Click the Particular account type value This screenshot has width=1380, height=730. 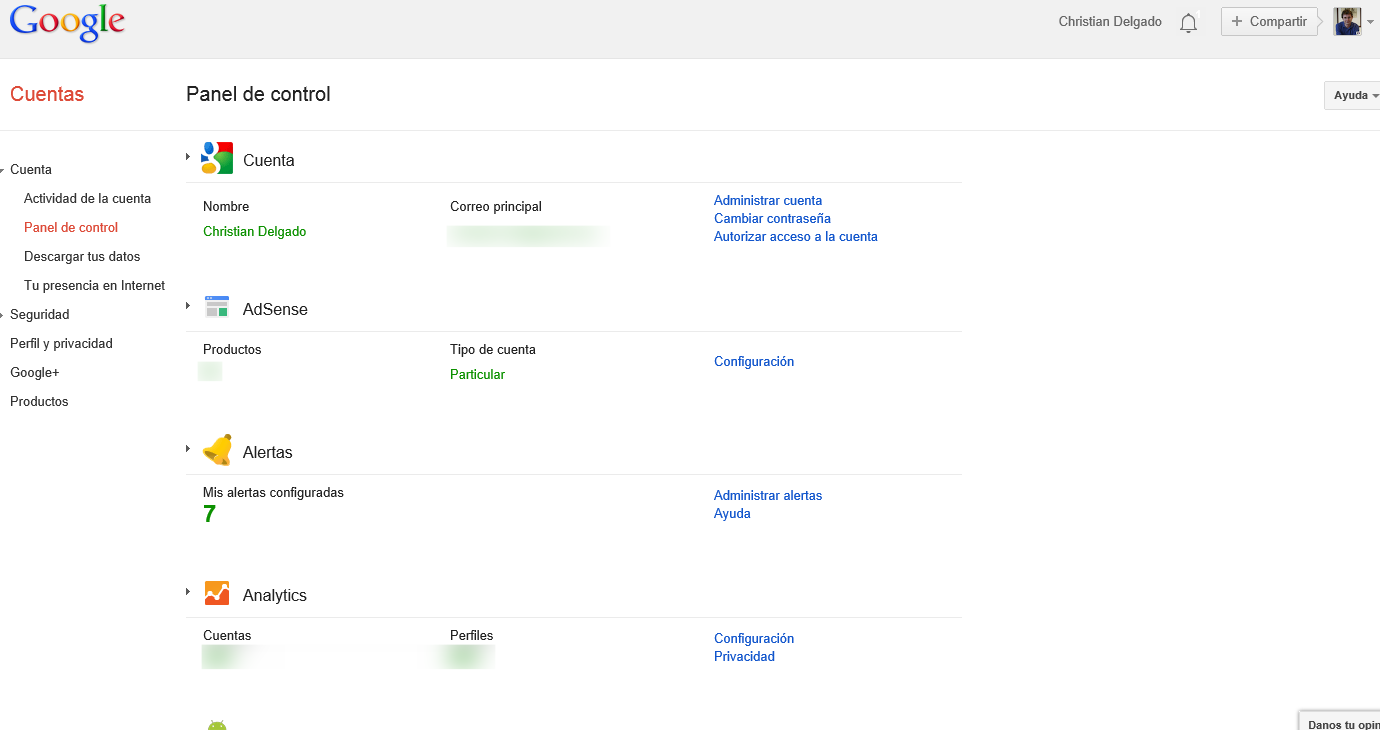pos(477,374)
